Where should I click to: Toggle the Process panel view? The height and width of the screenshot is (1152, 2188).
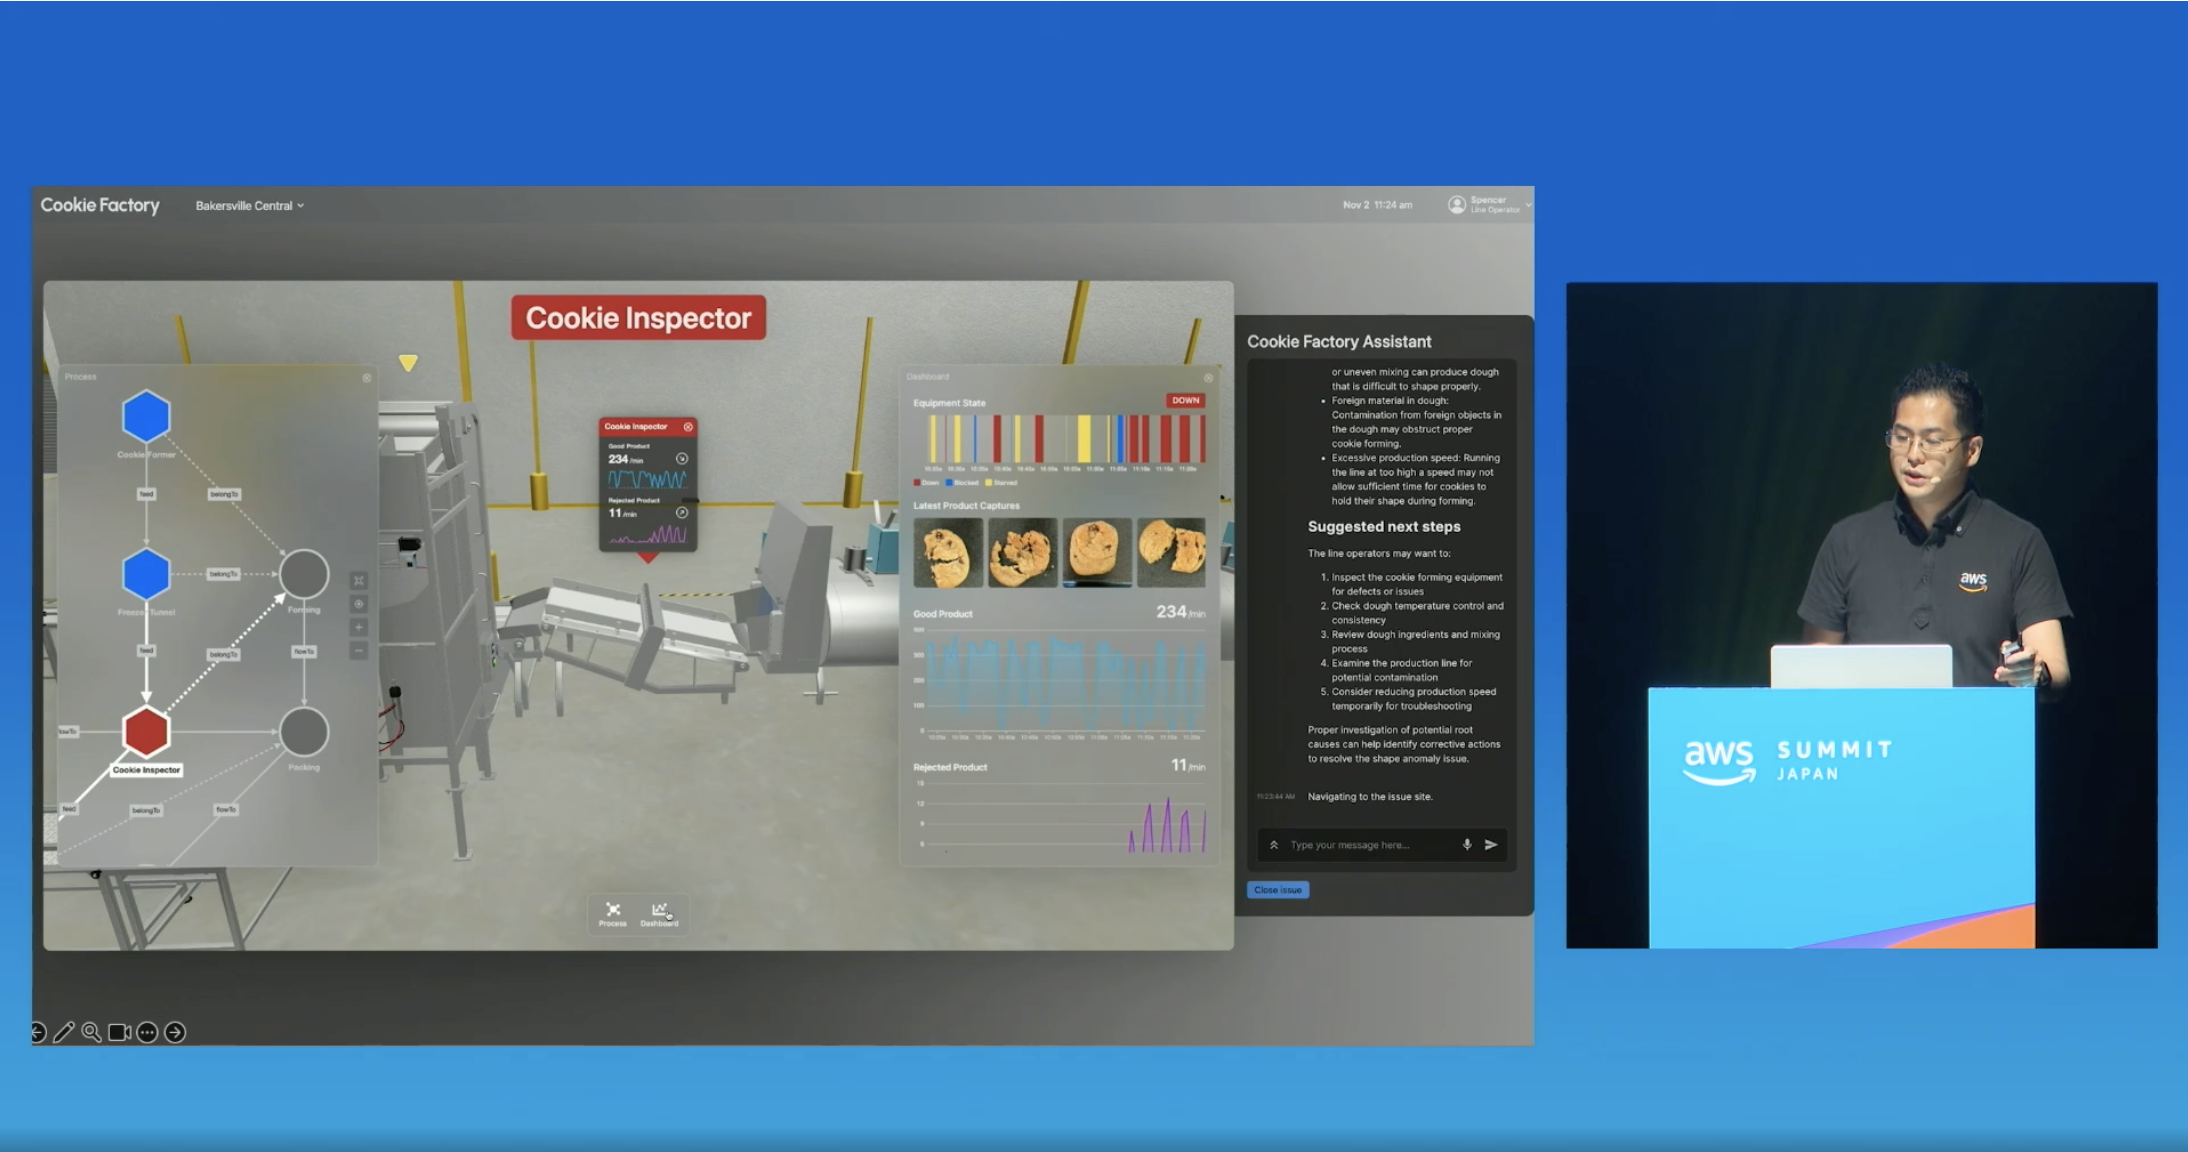[x=613, y=913]
